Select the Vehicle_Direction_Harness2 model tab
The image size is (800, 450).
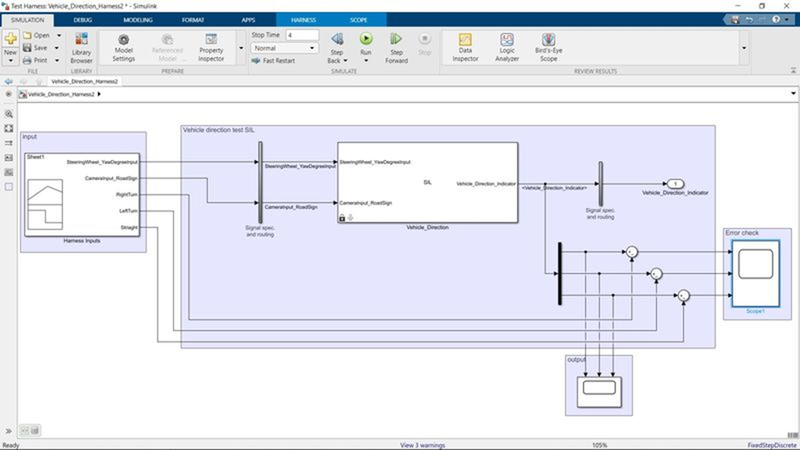85,81
